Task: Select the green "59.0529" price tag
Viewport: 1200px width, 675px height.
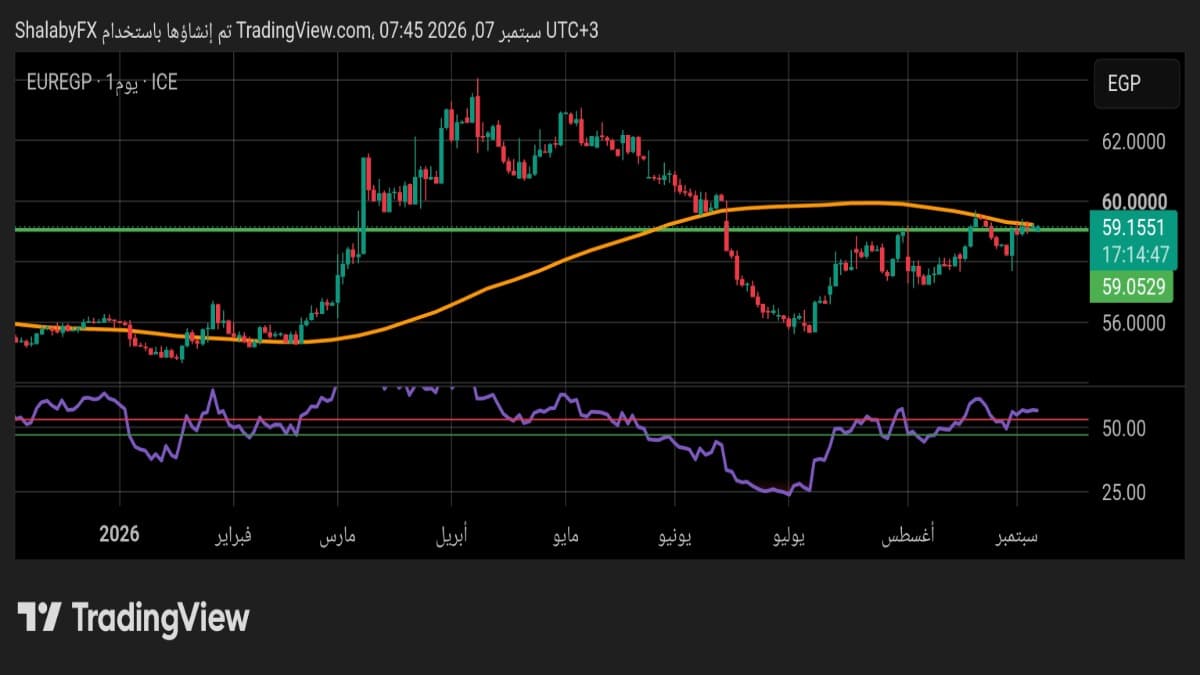Action: pos(1132,288)
